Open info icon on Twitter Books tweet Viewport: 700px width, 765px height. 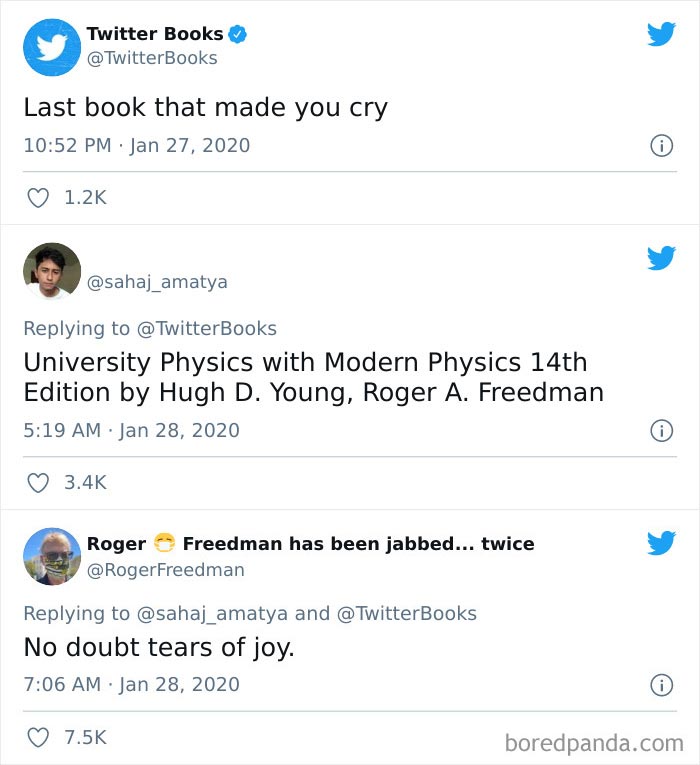pos(660,145)
